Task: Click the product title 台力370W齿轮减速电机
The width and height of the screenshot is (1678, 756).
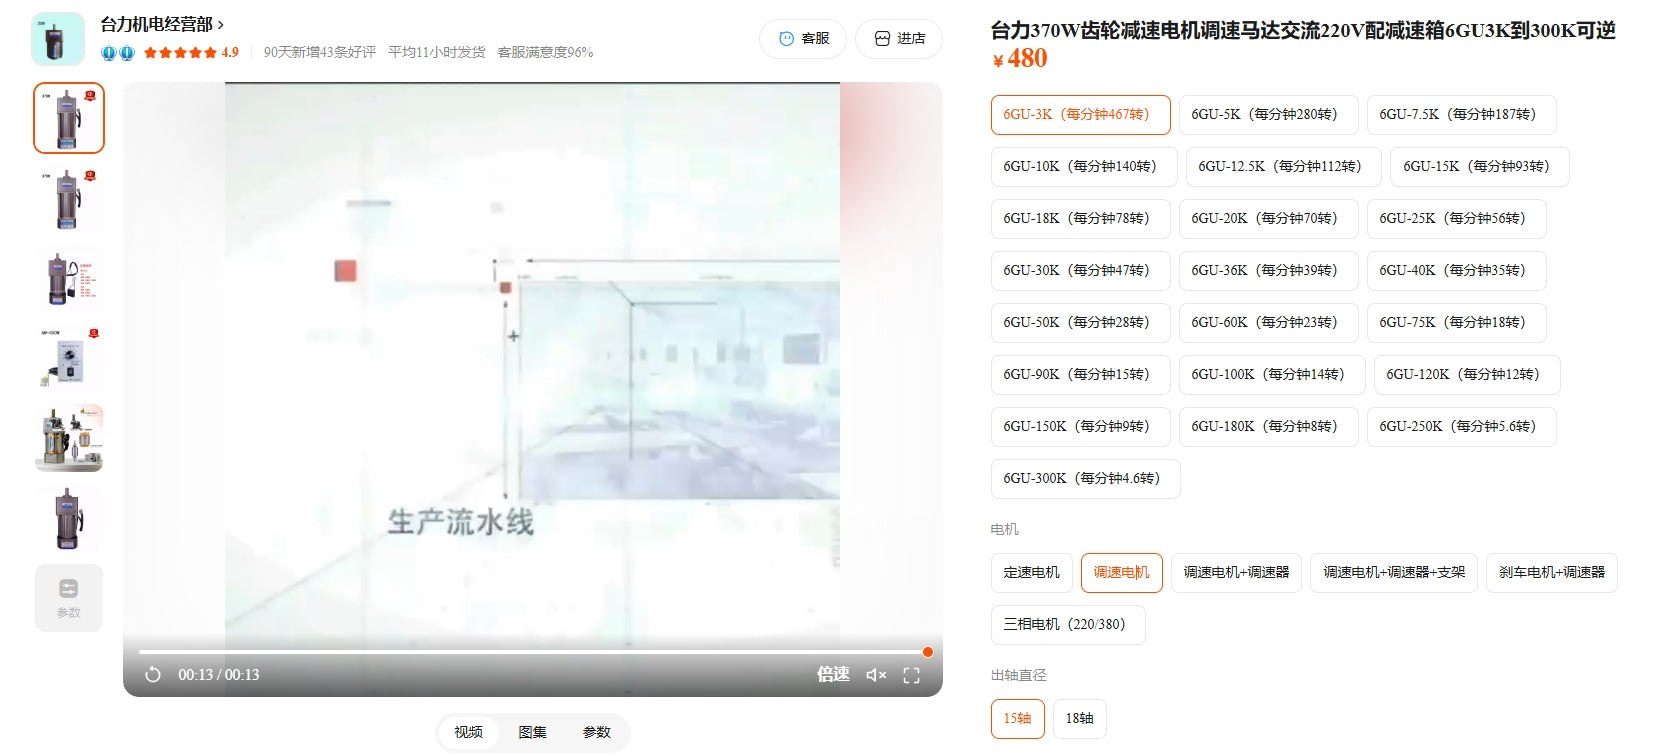Action: tap(1303, 31)
